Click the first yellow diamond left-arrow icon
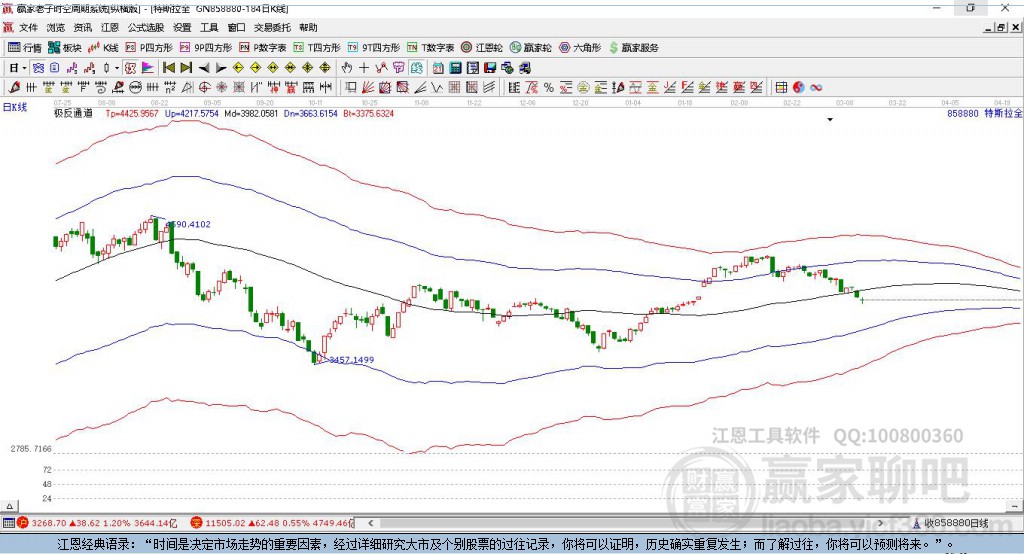Screen dimensions: 1024x554 tap(238, 68)
